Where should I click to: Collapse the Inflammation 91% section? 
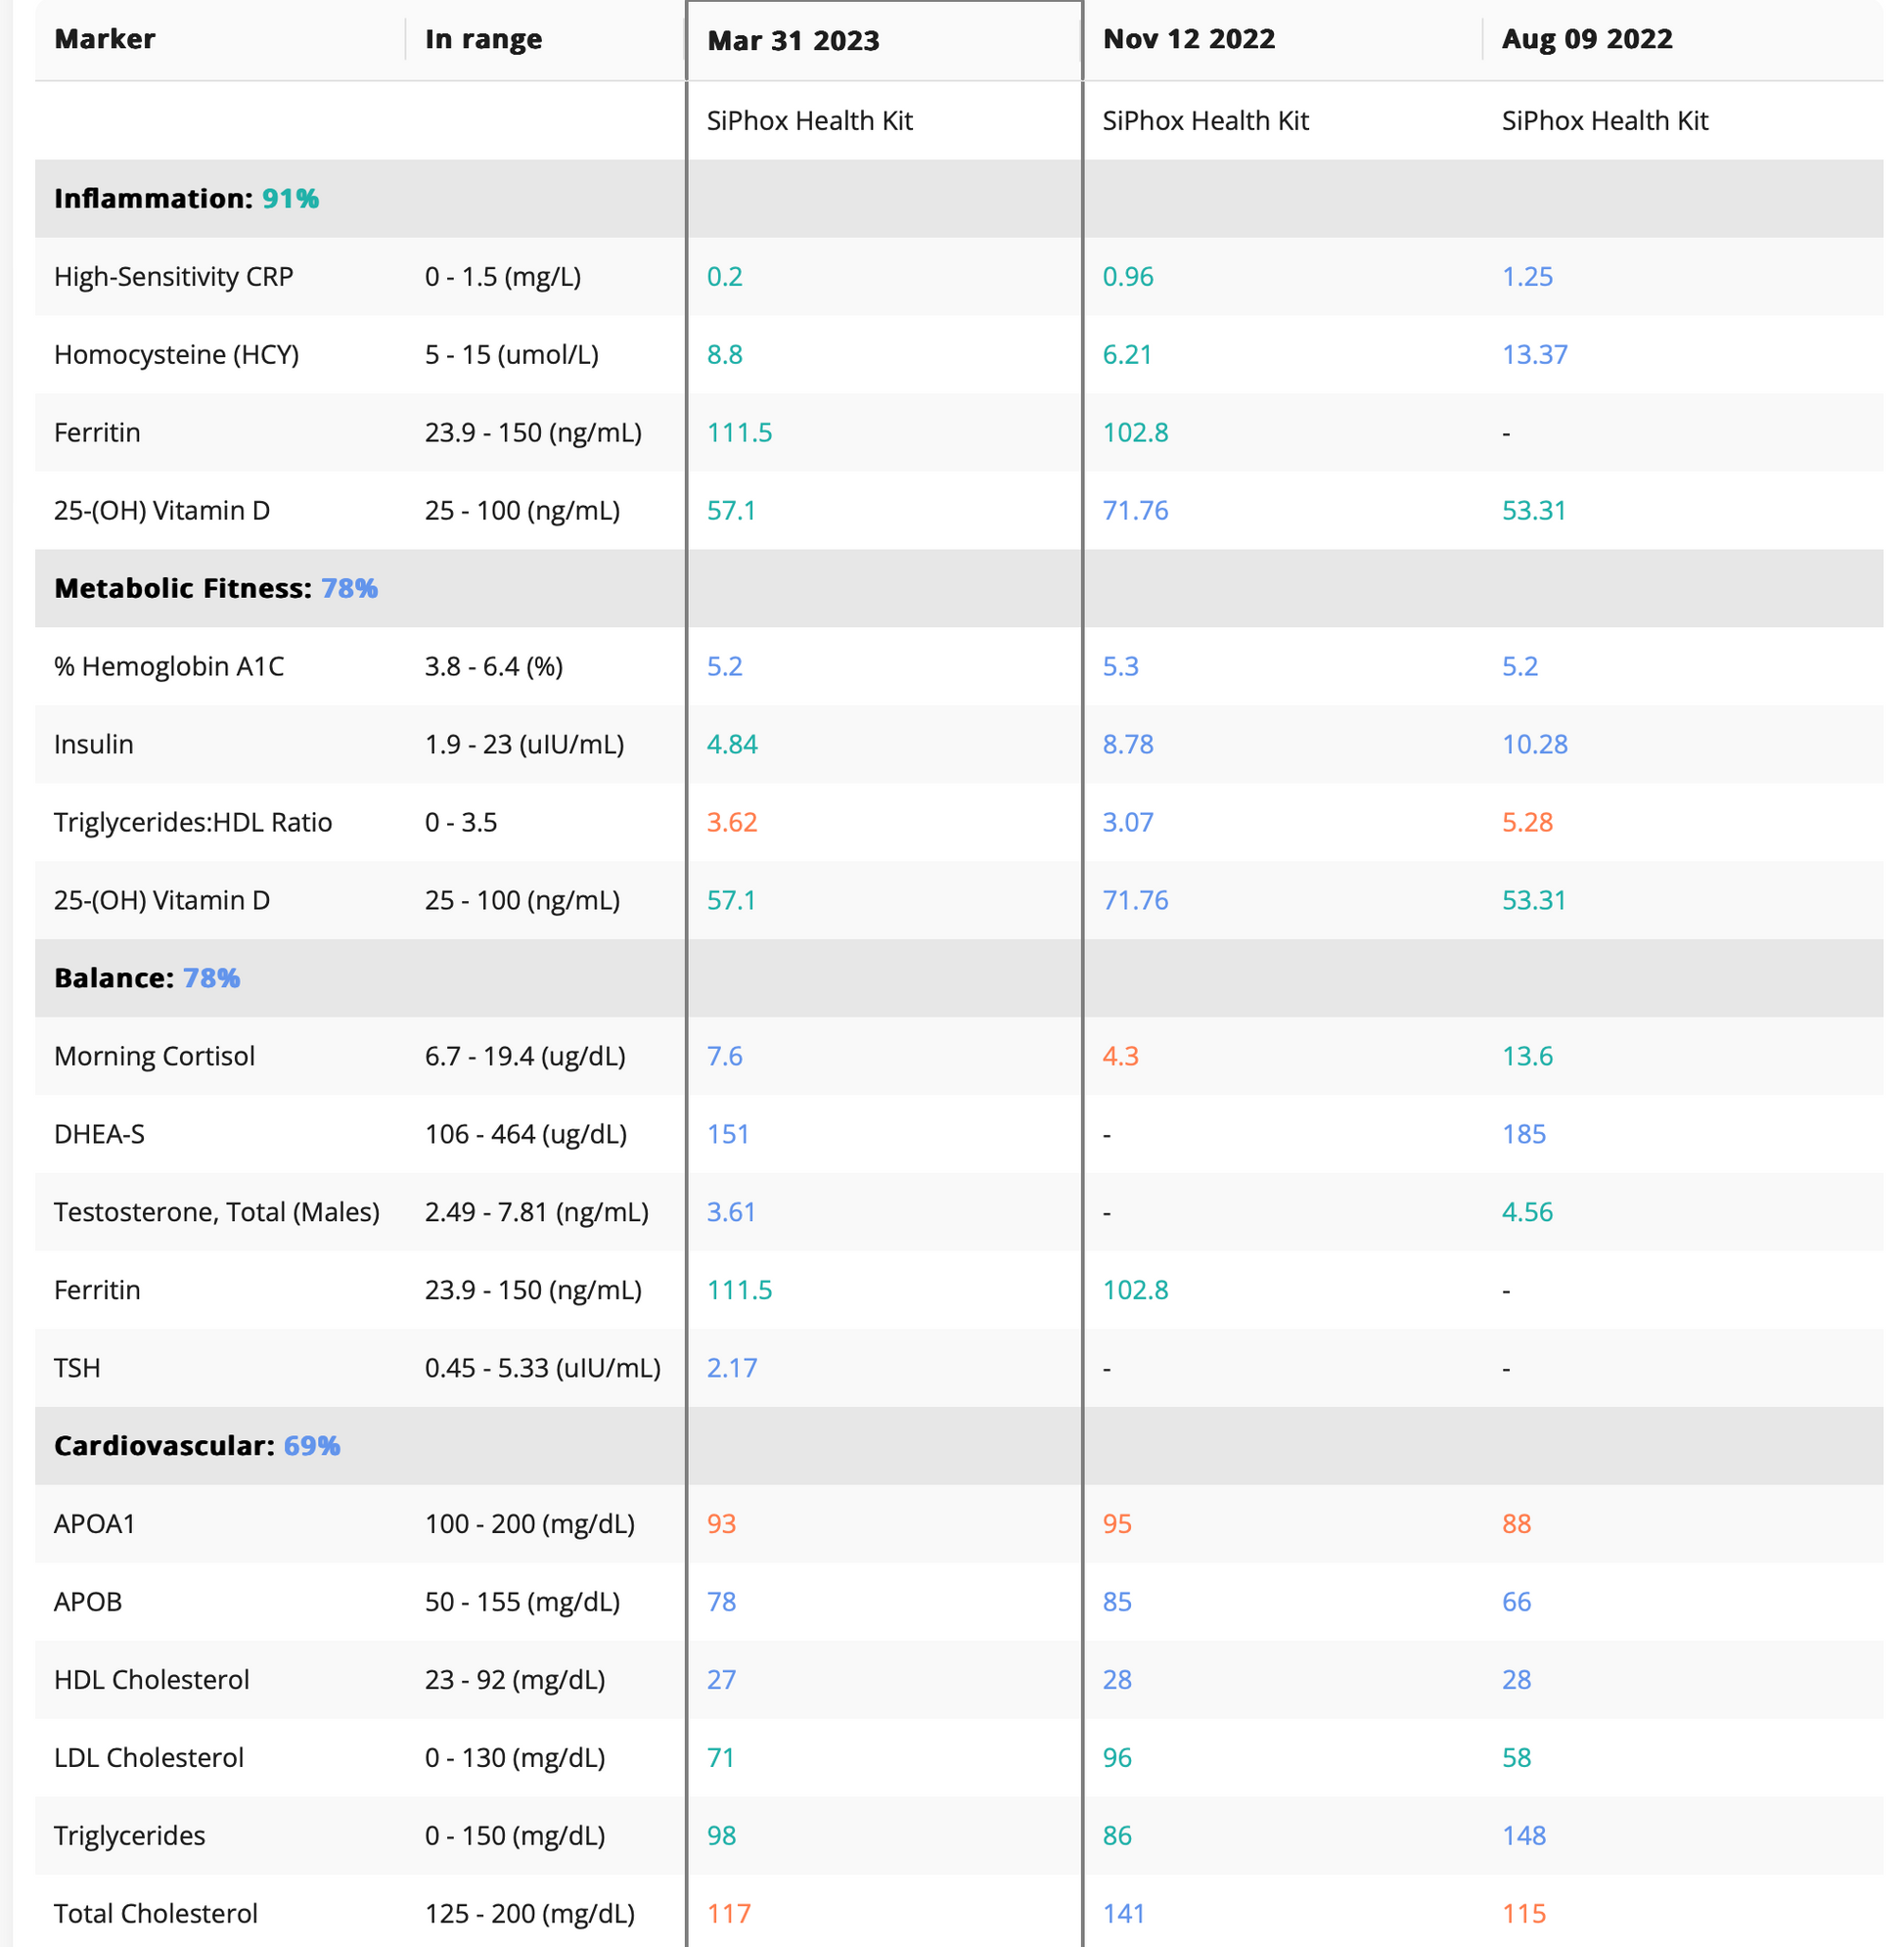coord(186,198)
